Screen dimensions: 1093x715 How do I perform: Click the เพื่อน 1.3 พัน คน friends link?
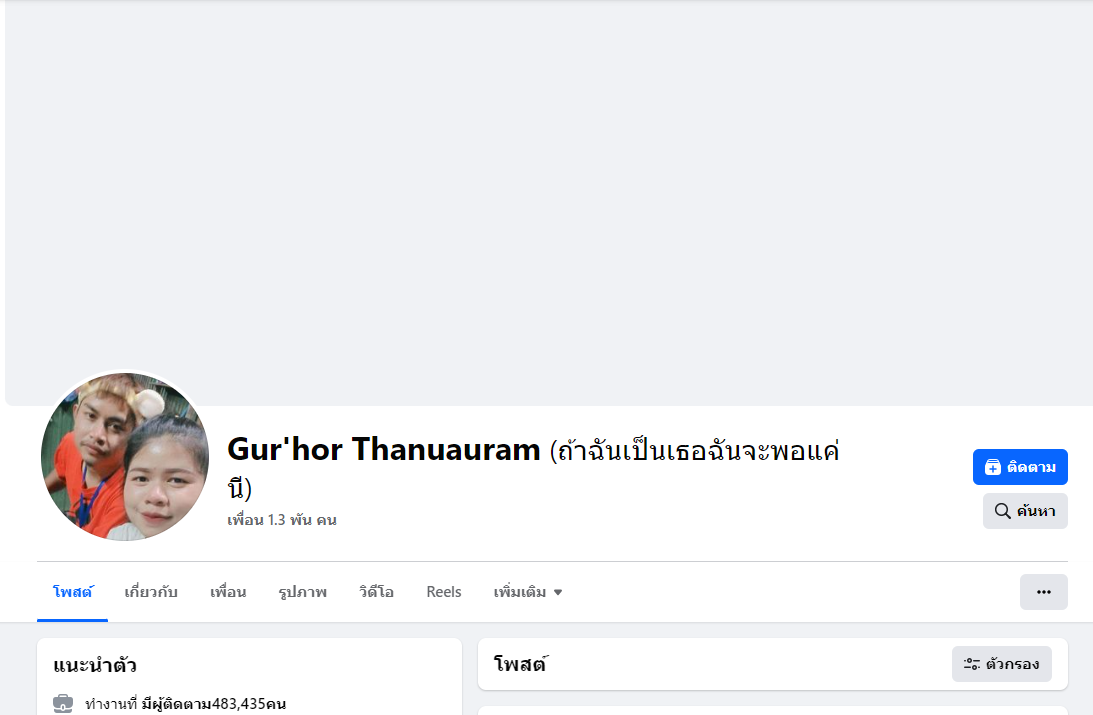(282, 520)
